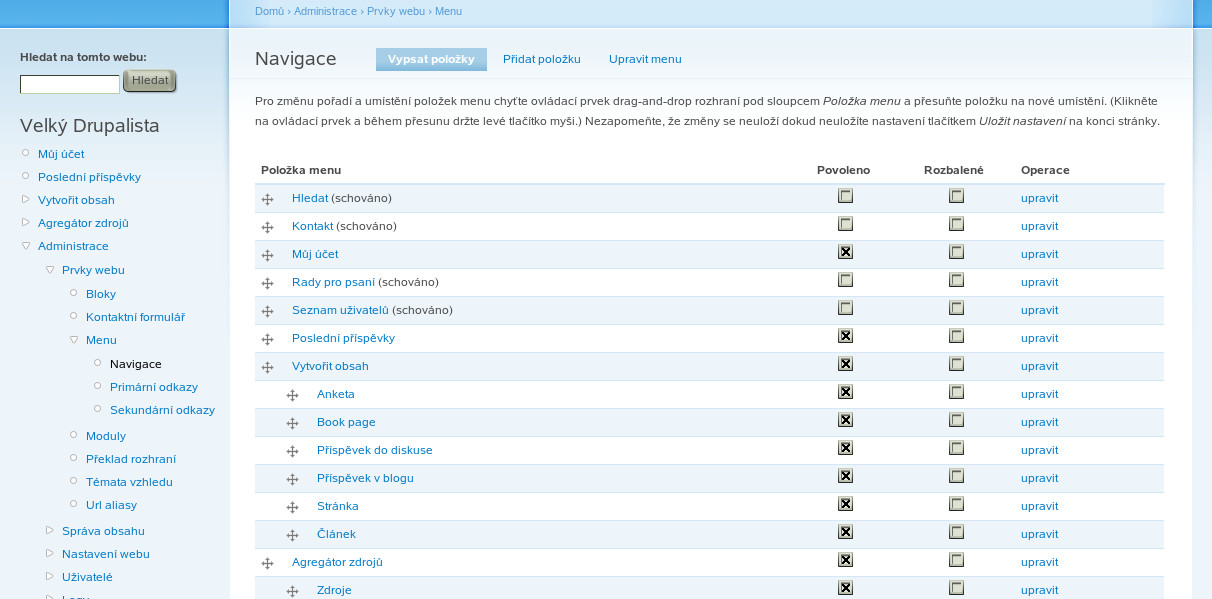Click drag handle next to Book page
The width and height of the screenshot is (1212, 599).
292,423
